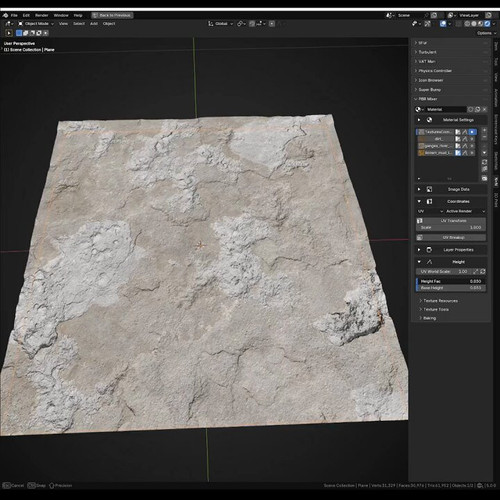Unlink the Material with the X icon
This screenshot has width=500, height=500.
pyautogui.click(x=484, y=109)
